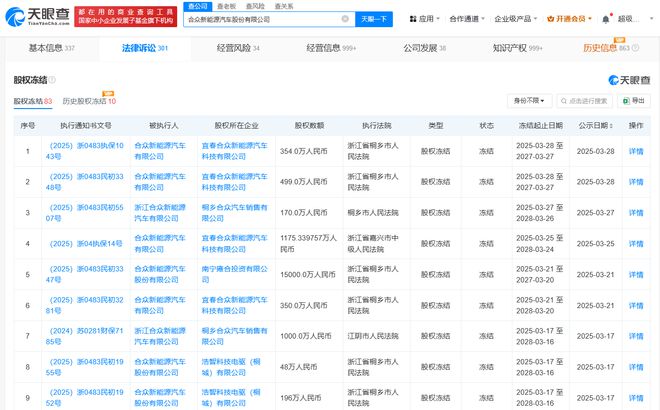This screenshot has width=660, height=410.
Task: Clear the search box with the X icon
Action: tap(345, 19)
